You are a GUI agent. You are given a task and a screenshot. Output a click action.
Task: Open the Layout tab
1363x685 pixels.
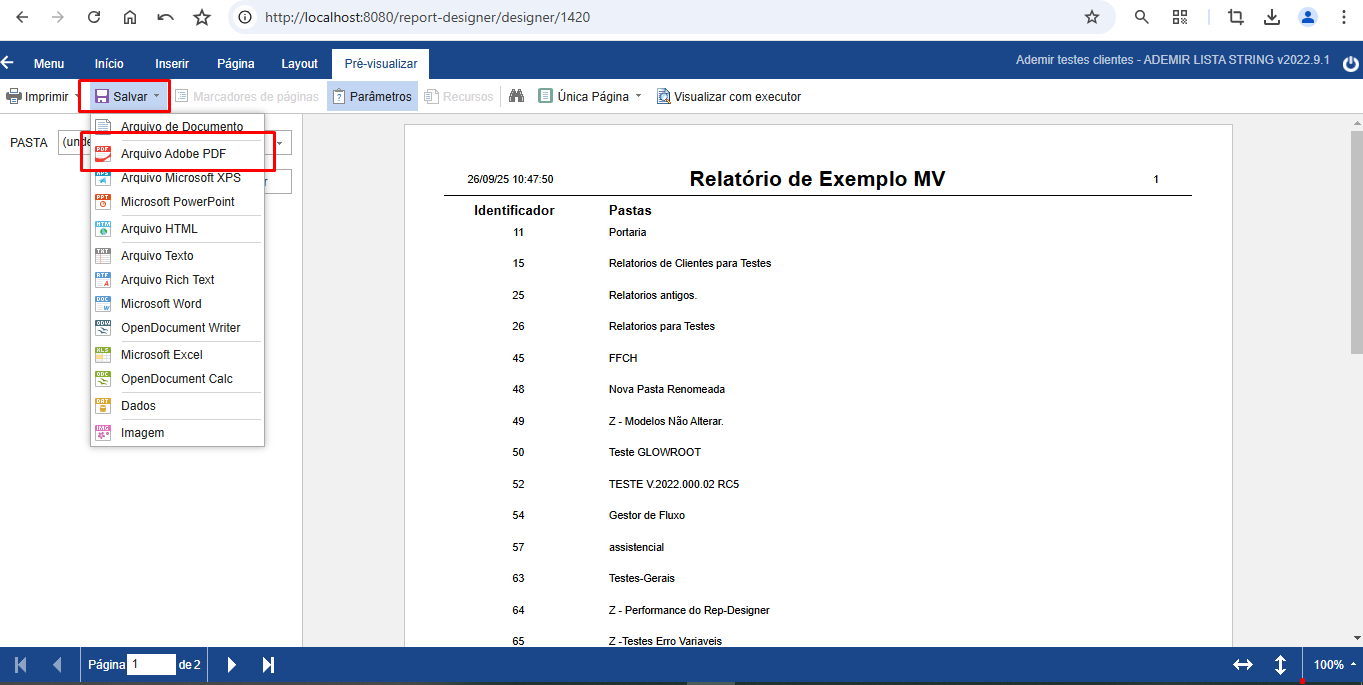pyautogui.click(x=299, y=64)
